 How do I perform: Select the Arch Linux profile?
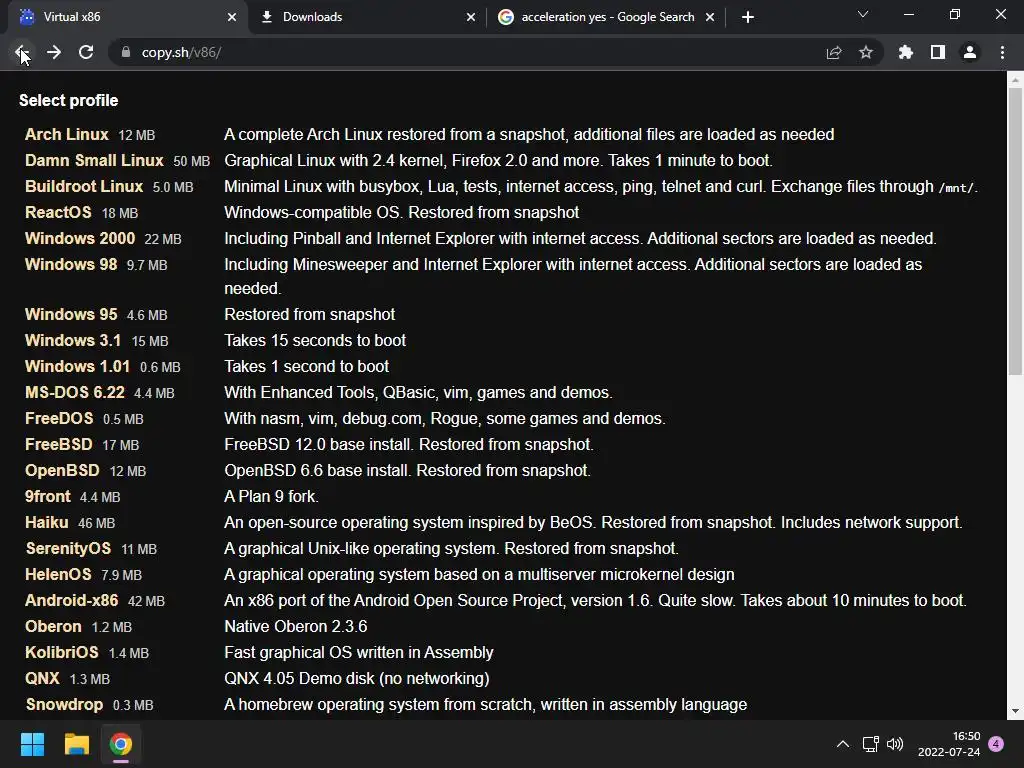click(67, 135)
